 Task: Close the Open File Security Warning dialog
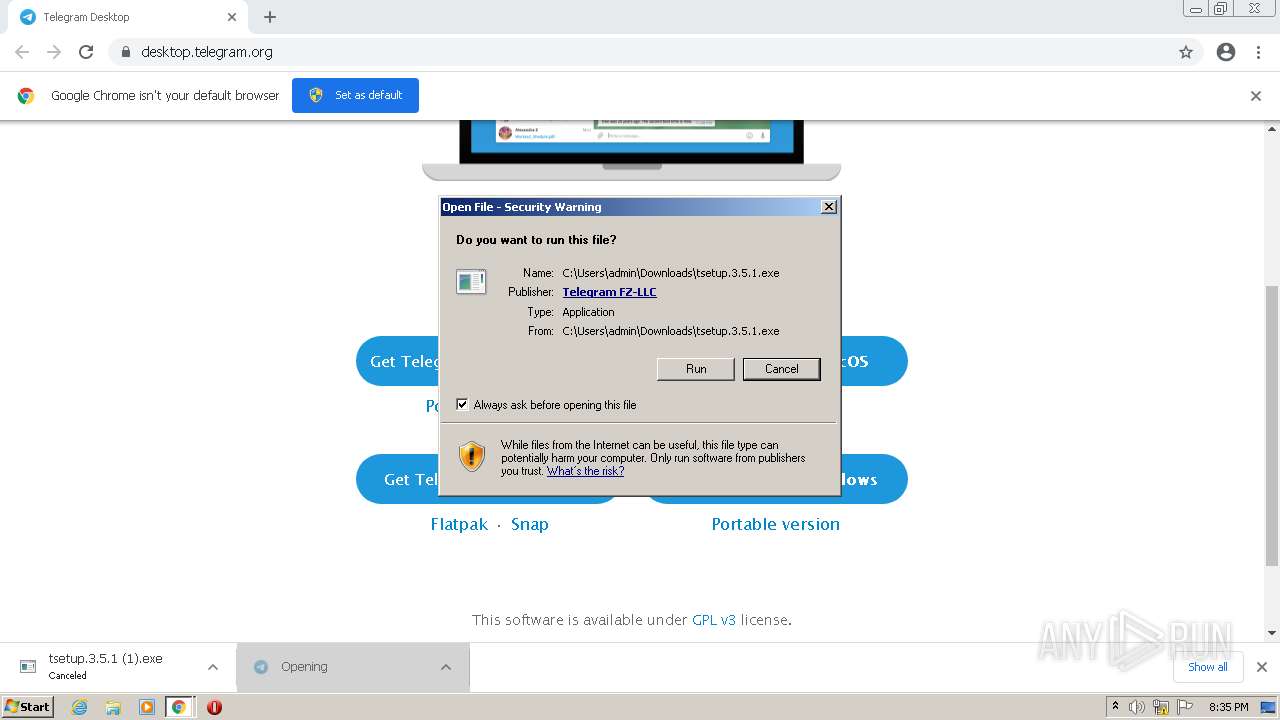[x=829, y=207]
